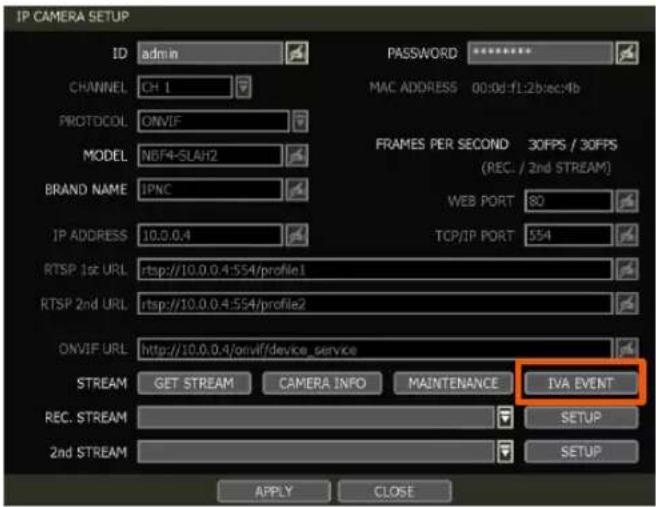Click the 30FPS / 30FPS value
Image resolution: width=656 pixels, height=507 pixels.
click(572, 145)
